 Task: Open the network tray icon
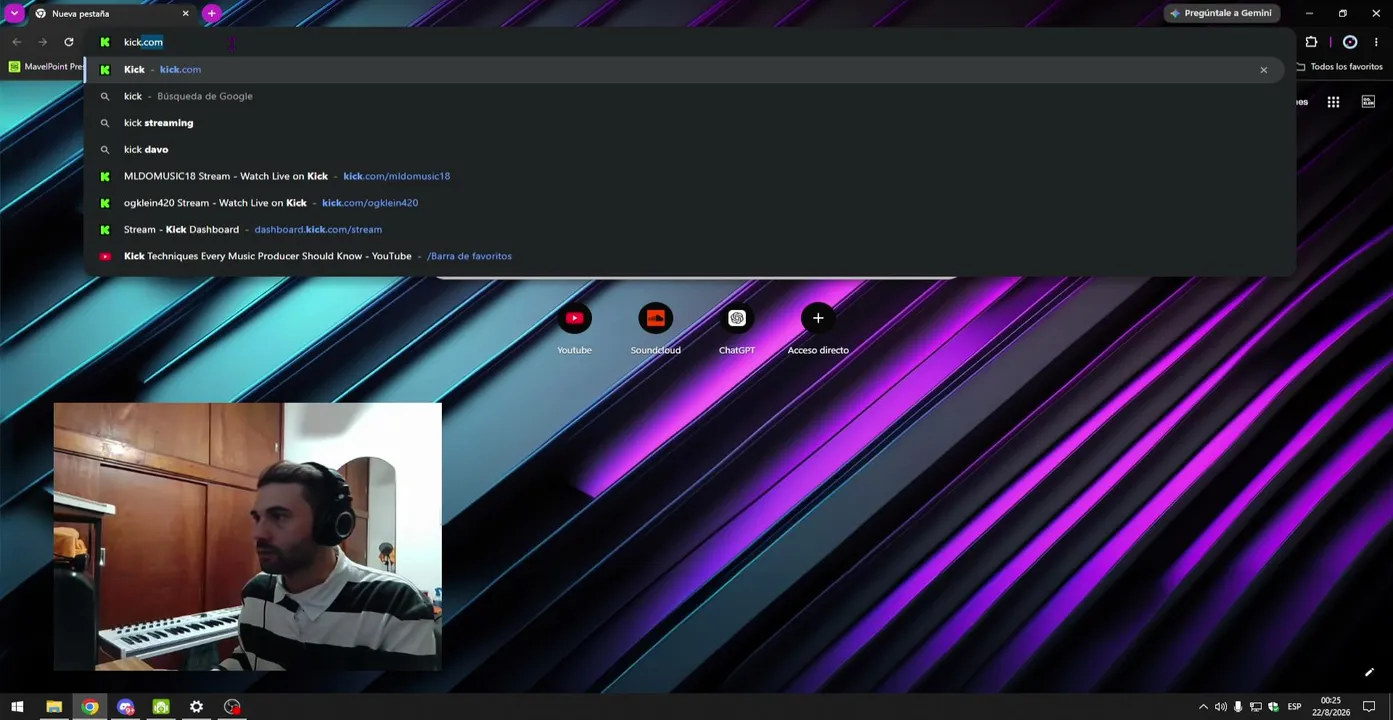pyautogui.click(x=1256, y=707)
